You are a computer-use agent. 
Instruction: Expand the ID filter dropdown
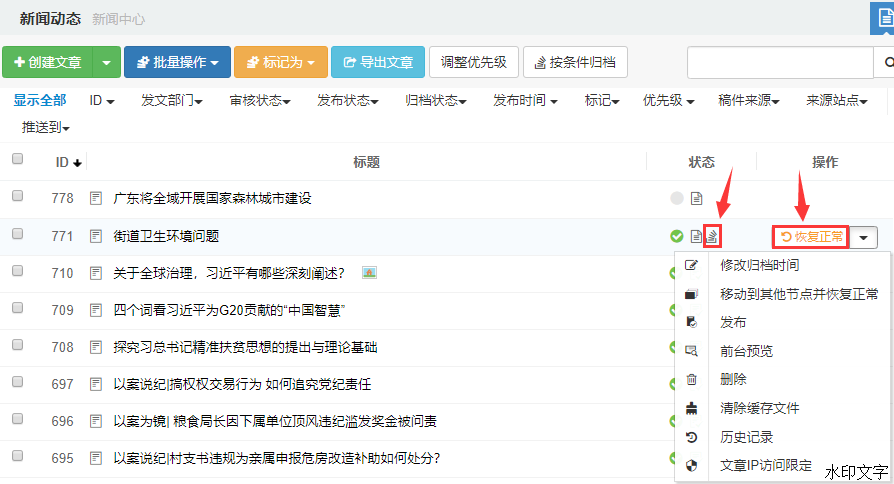pos(101,100)
